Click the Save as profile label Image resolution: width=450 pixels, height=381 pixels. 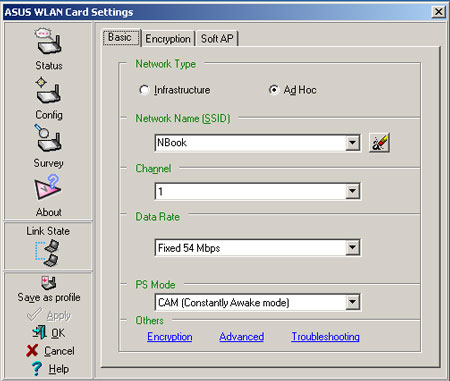pyautogui.click(x=49, y=297)
